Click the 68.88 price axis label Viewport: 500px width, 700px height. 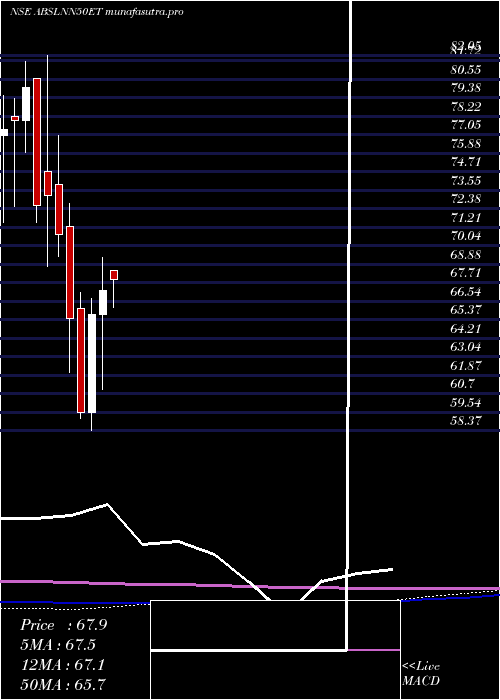click(466, 255)
